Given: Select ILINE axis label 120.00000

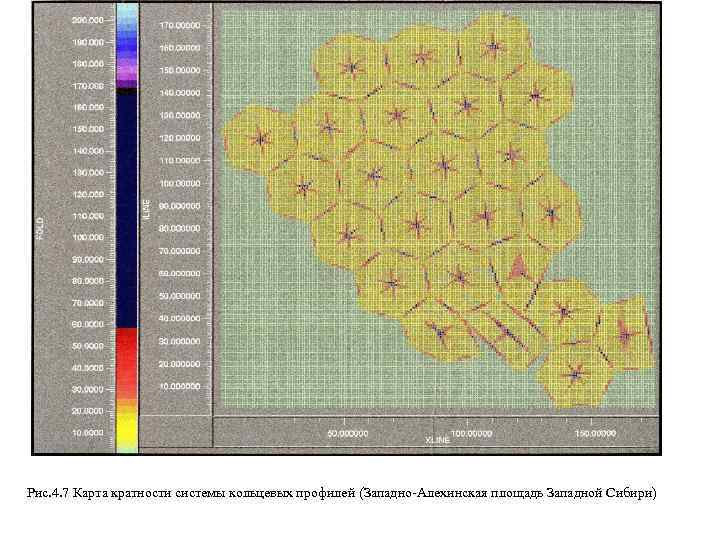Looking at the screenshot, I should pyautogui.click(x=180, y=138).
